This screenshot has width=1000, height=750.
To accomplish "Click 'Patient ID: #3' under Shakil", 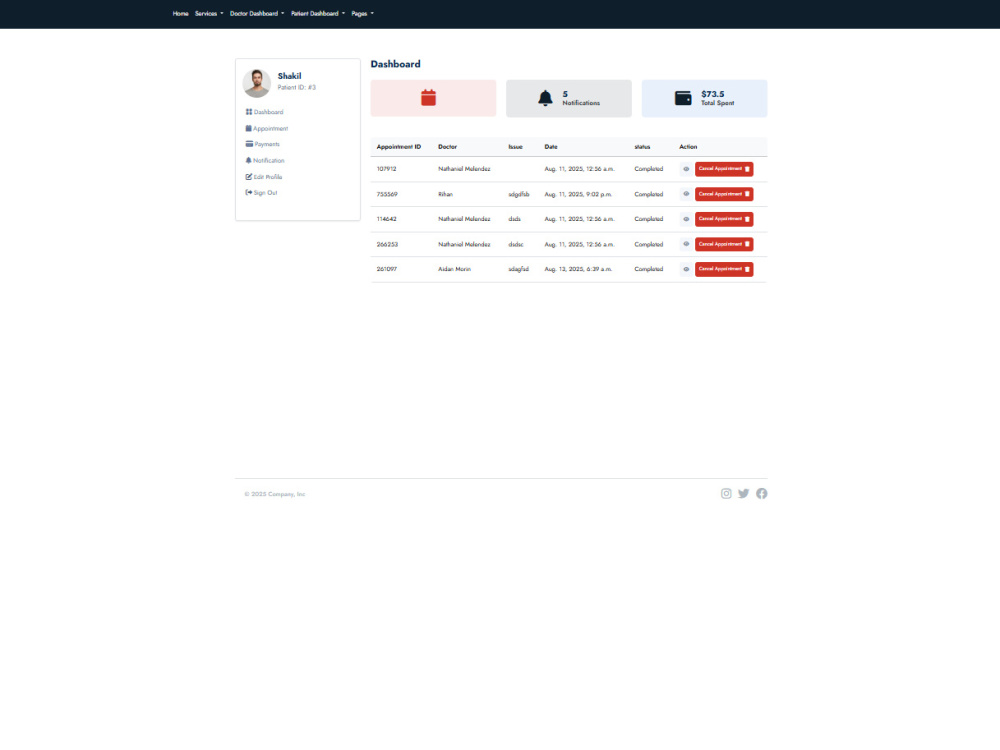I will 297,87.
